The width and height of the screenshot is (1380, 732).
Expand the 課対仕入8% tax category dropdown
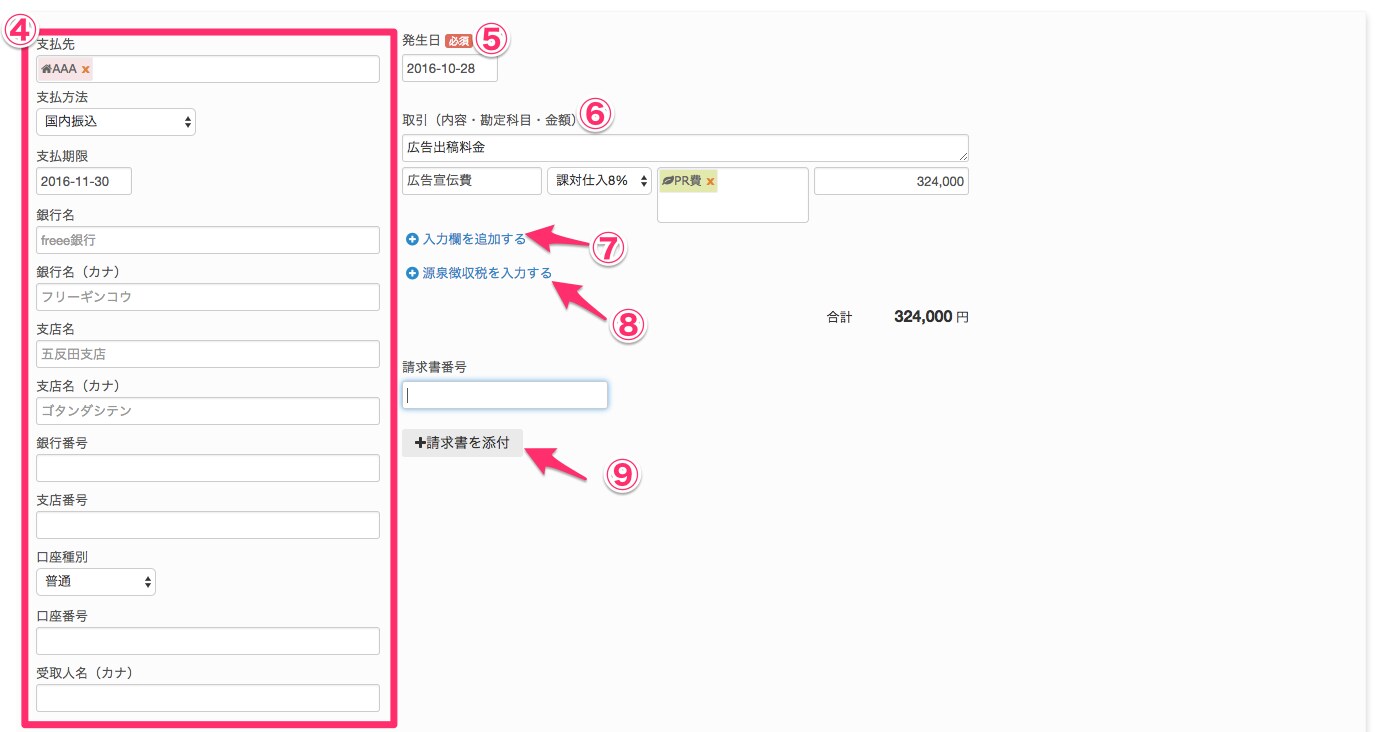[x=599, y=181]
